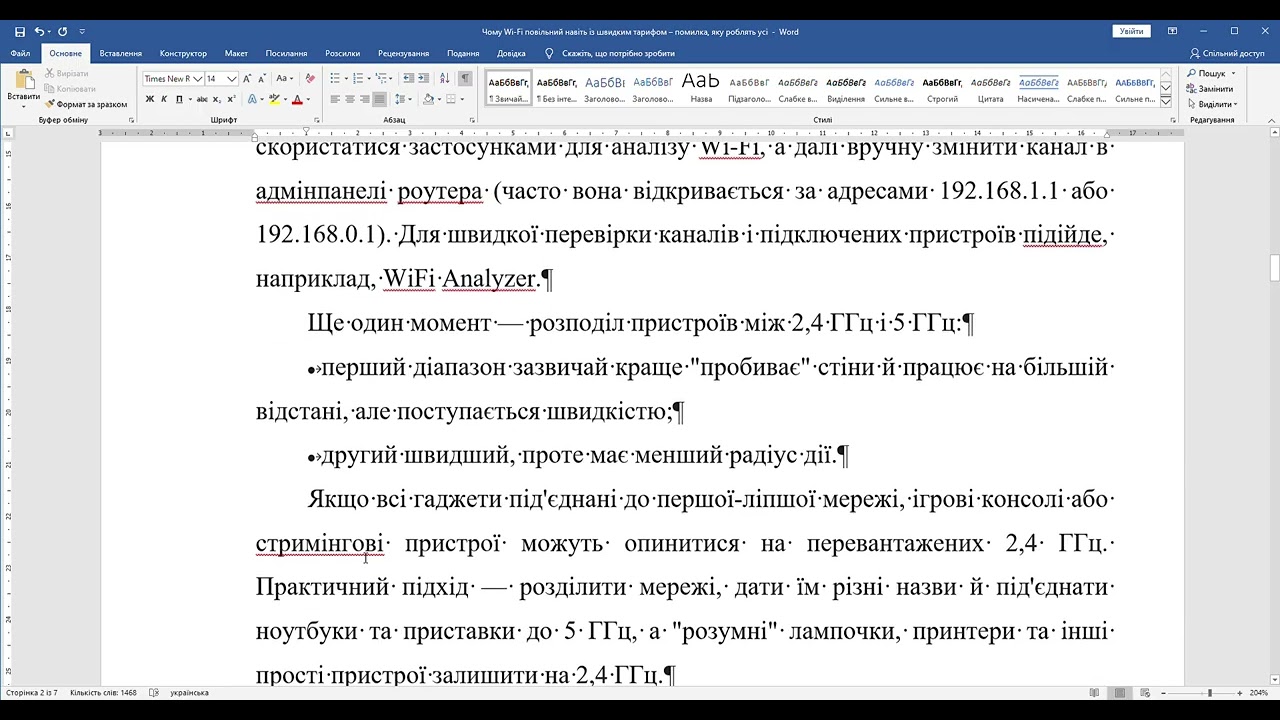Align text to the left
The width and height of the screenshot is (1280, 720).
[x=335, y=99]
